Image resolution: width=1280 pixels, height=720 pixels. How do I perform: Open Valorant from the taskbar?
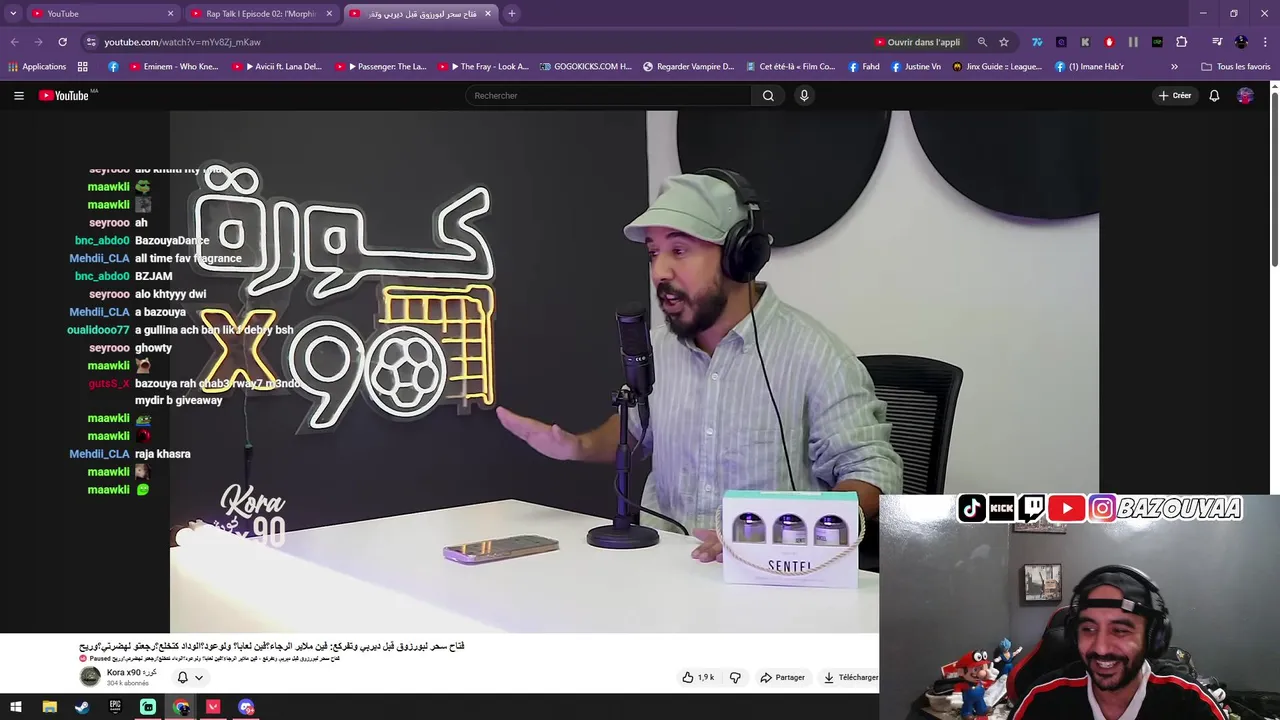coord(213,707)
